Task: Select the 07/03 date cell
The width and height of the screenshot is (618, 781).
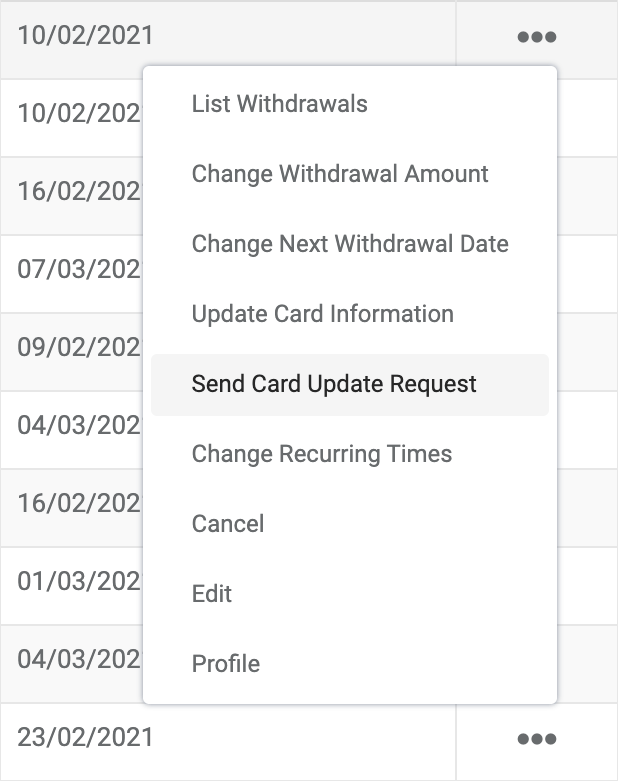Action: [80, 269]
